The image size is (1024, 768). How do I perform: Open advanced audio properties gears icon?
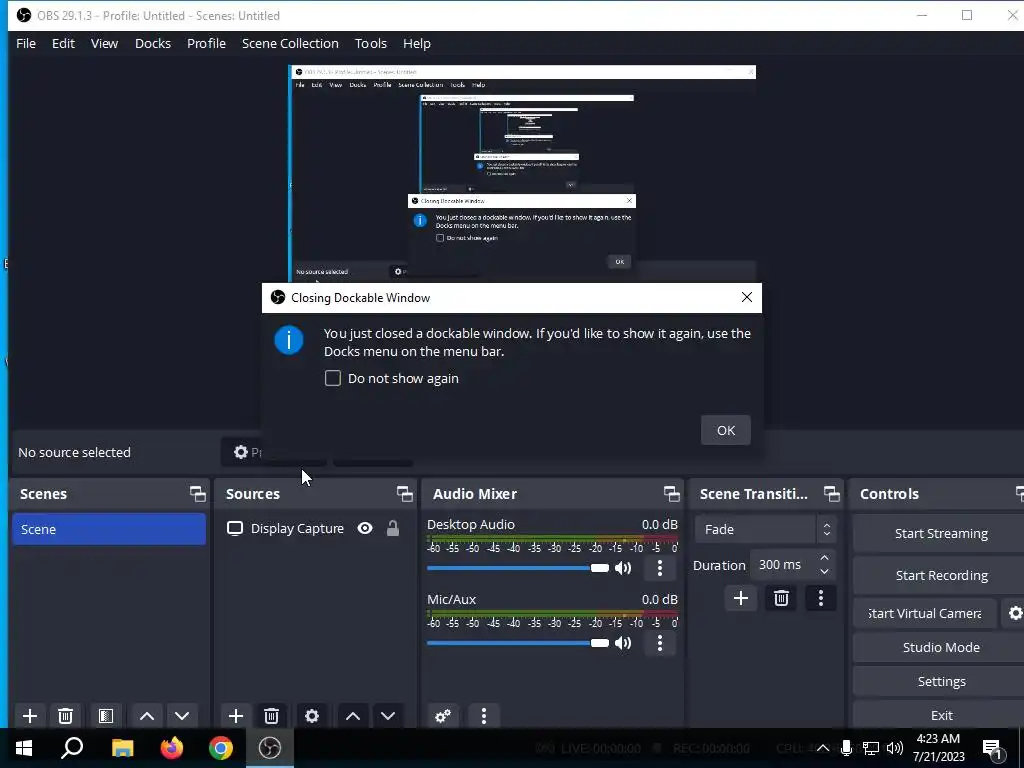(443, 716)
